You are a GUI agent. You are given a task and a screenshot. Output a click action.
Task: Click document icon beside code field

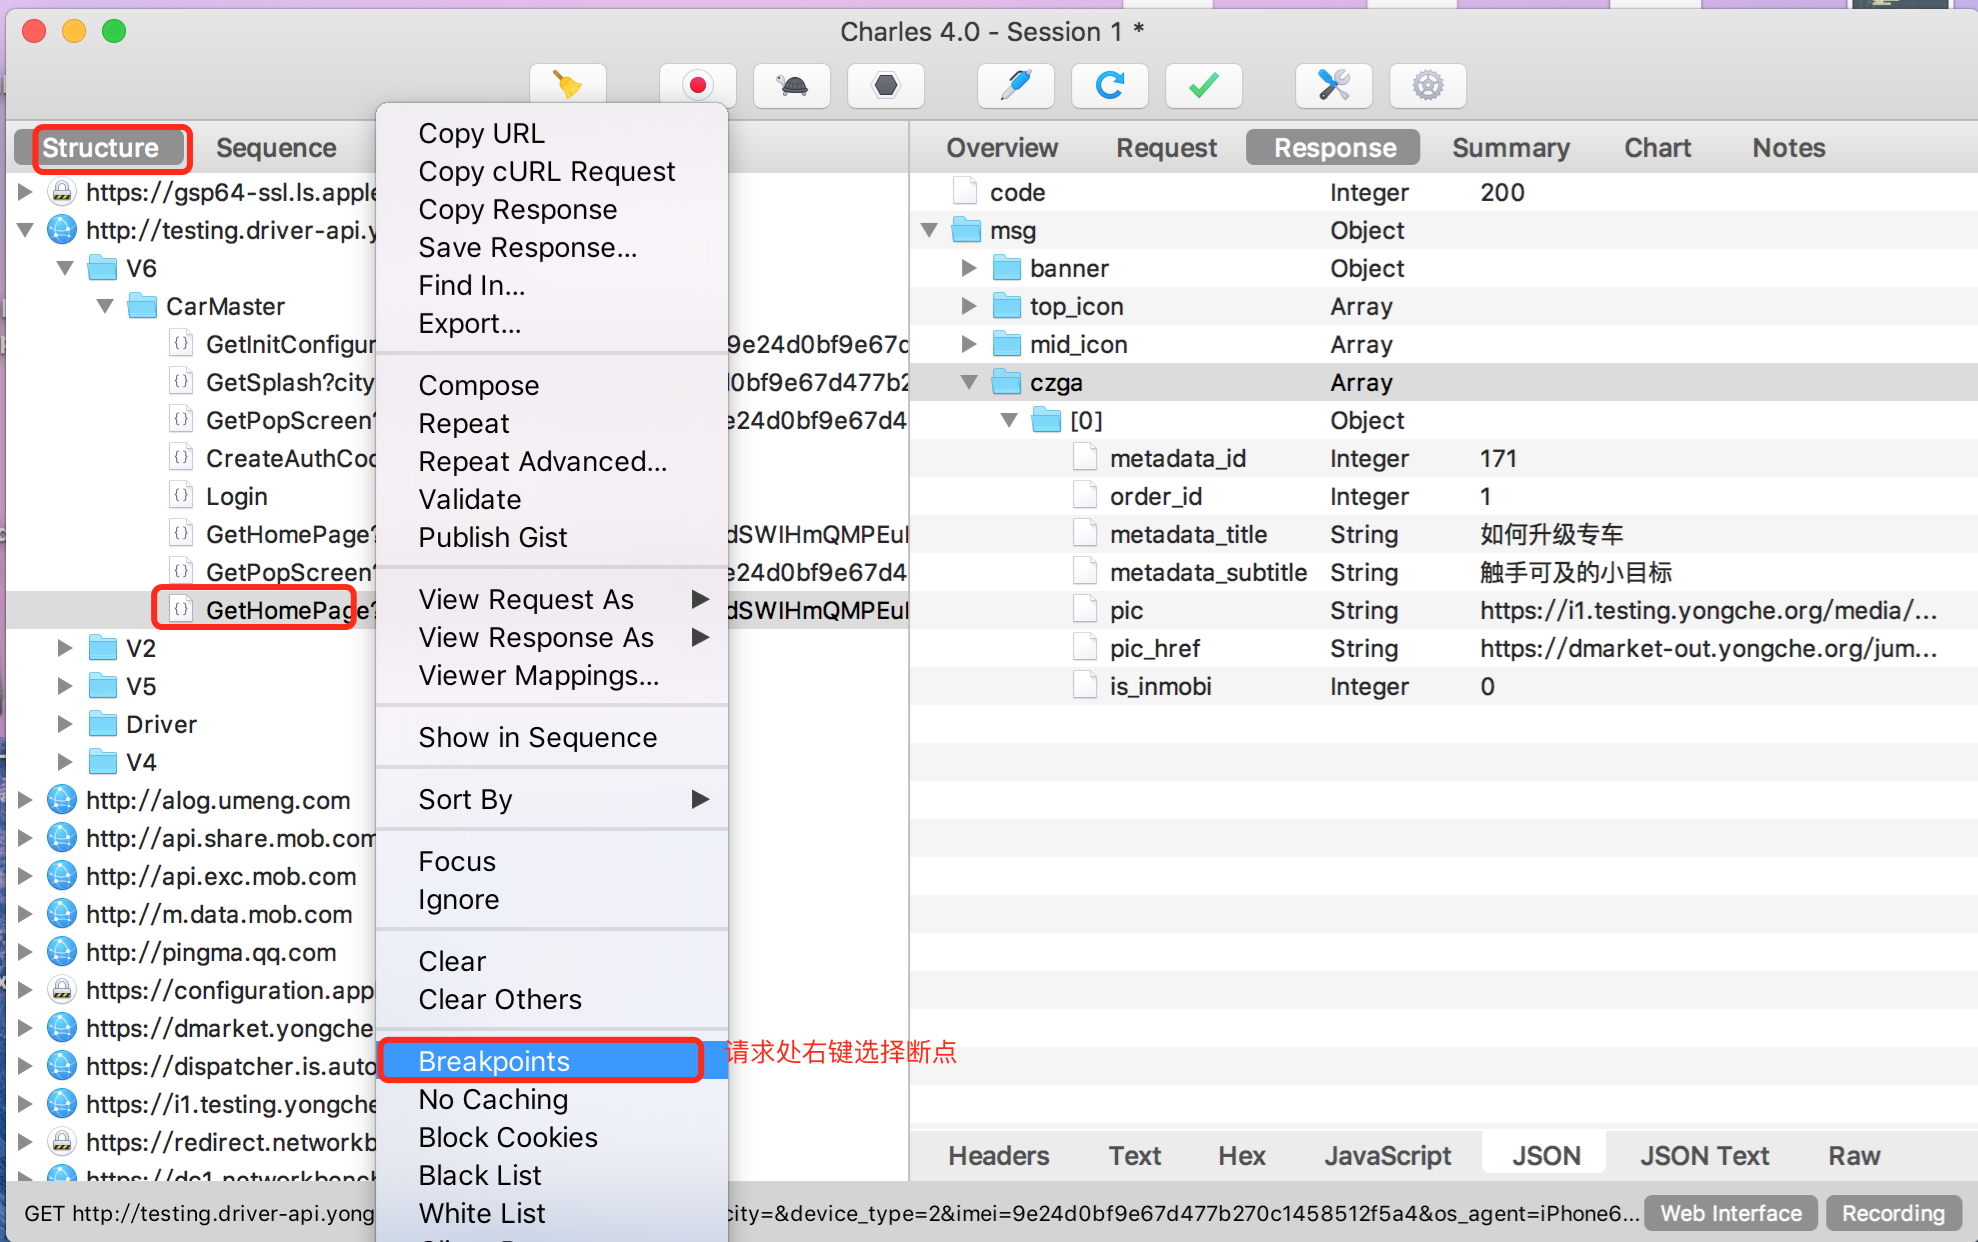(965, 192)
